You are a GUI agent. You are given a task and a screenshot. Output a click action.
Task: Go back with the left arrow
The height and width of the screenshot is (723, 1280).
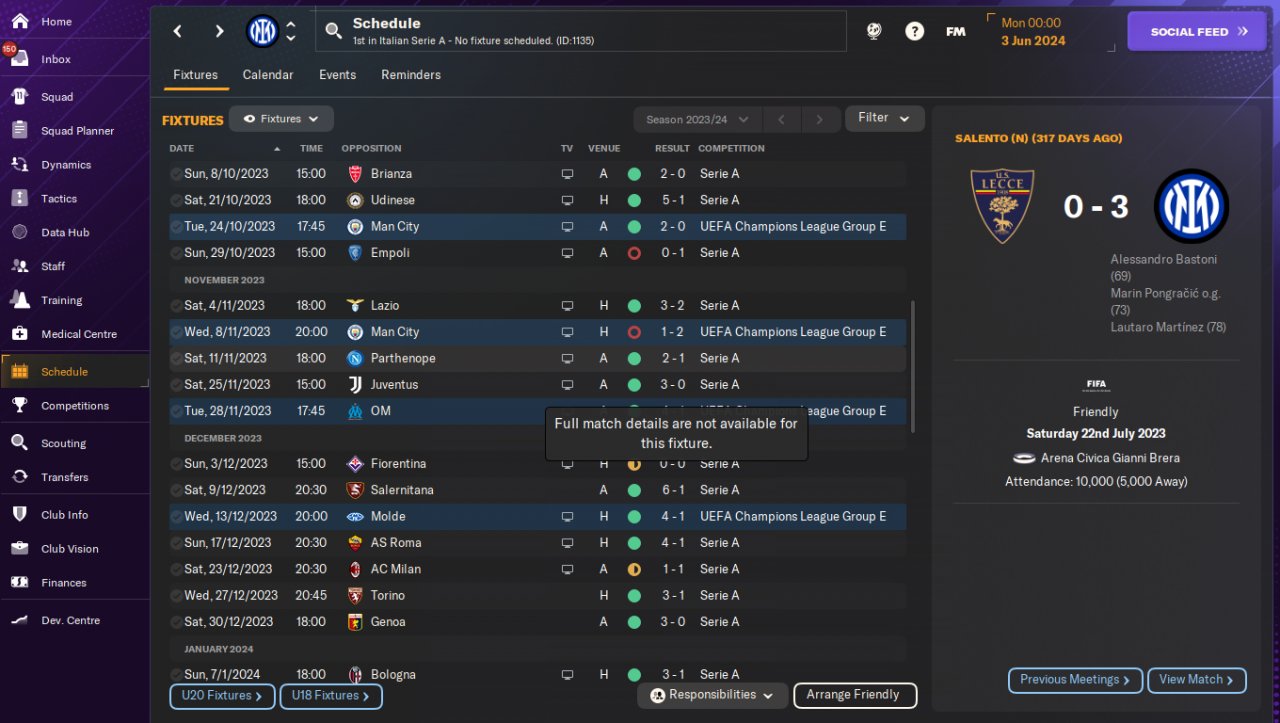178,32
